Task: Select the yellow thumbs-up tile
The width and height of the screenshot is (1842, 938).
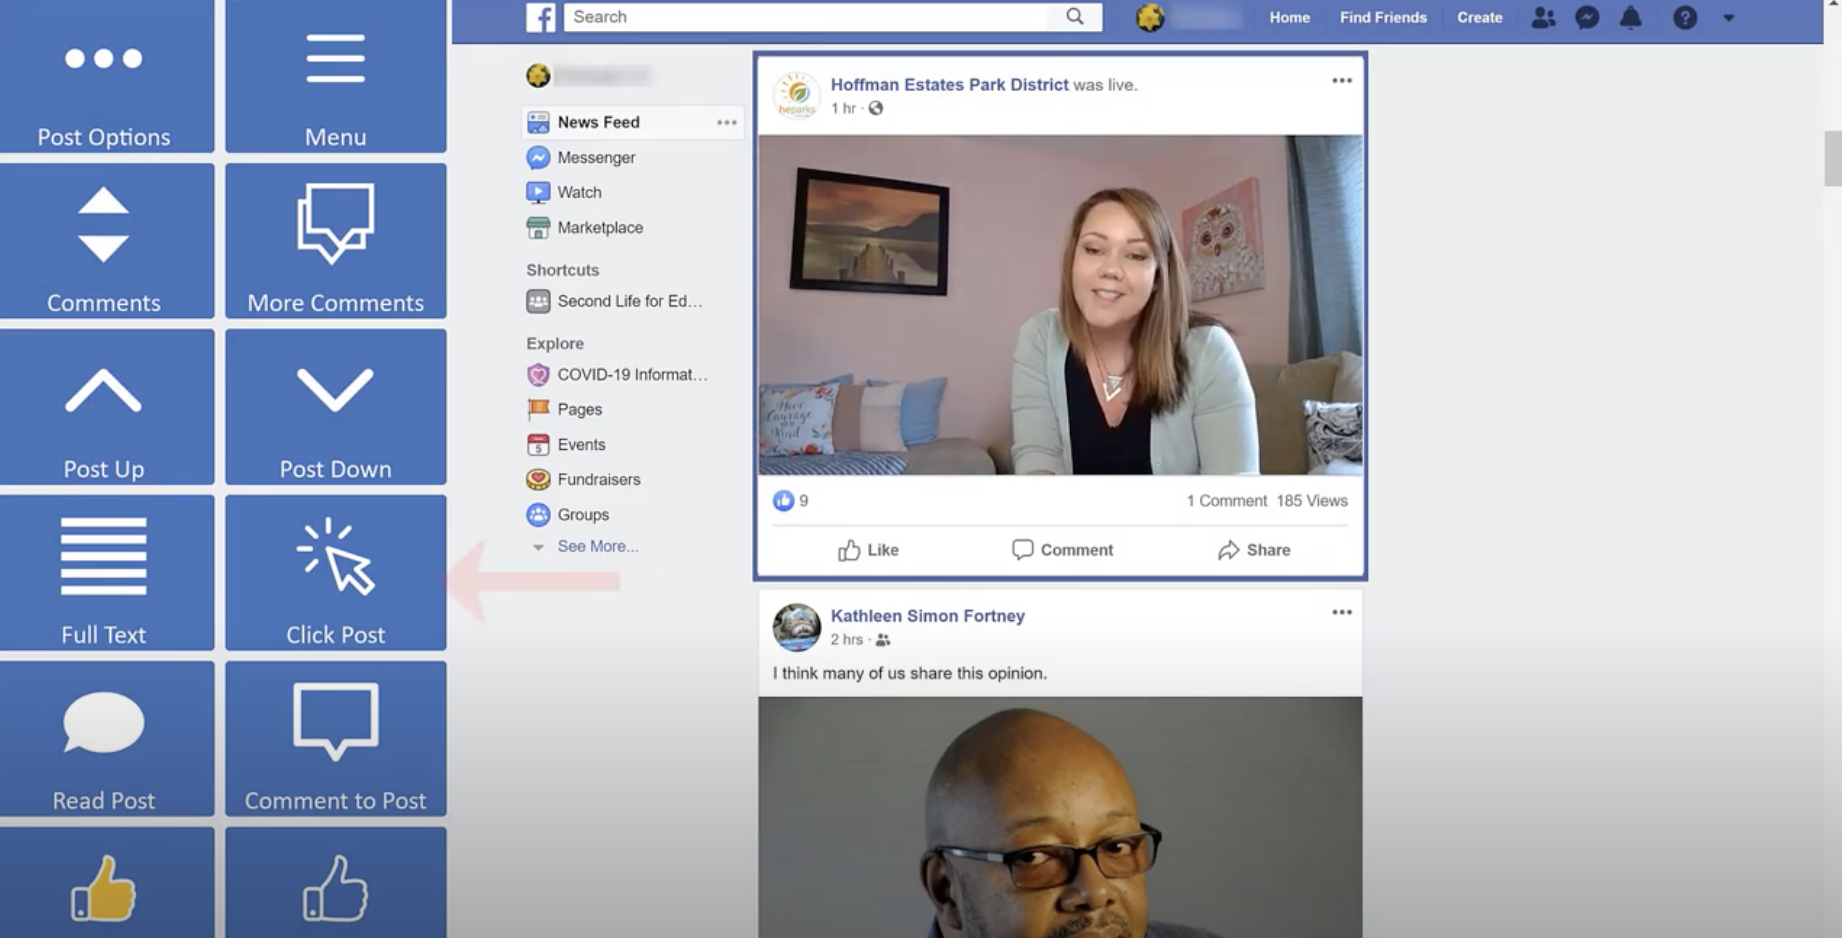Action: (107, 883)
